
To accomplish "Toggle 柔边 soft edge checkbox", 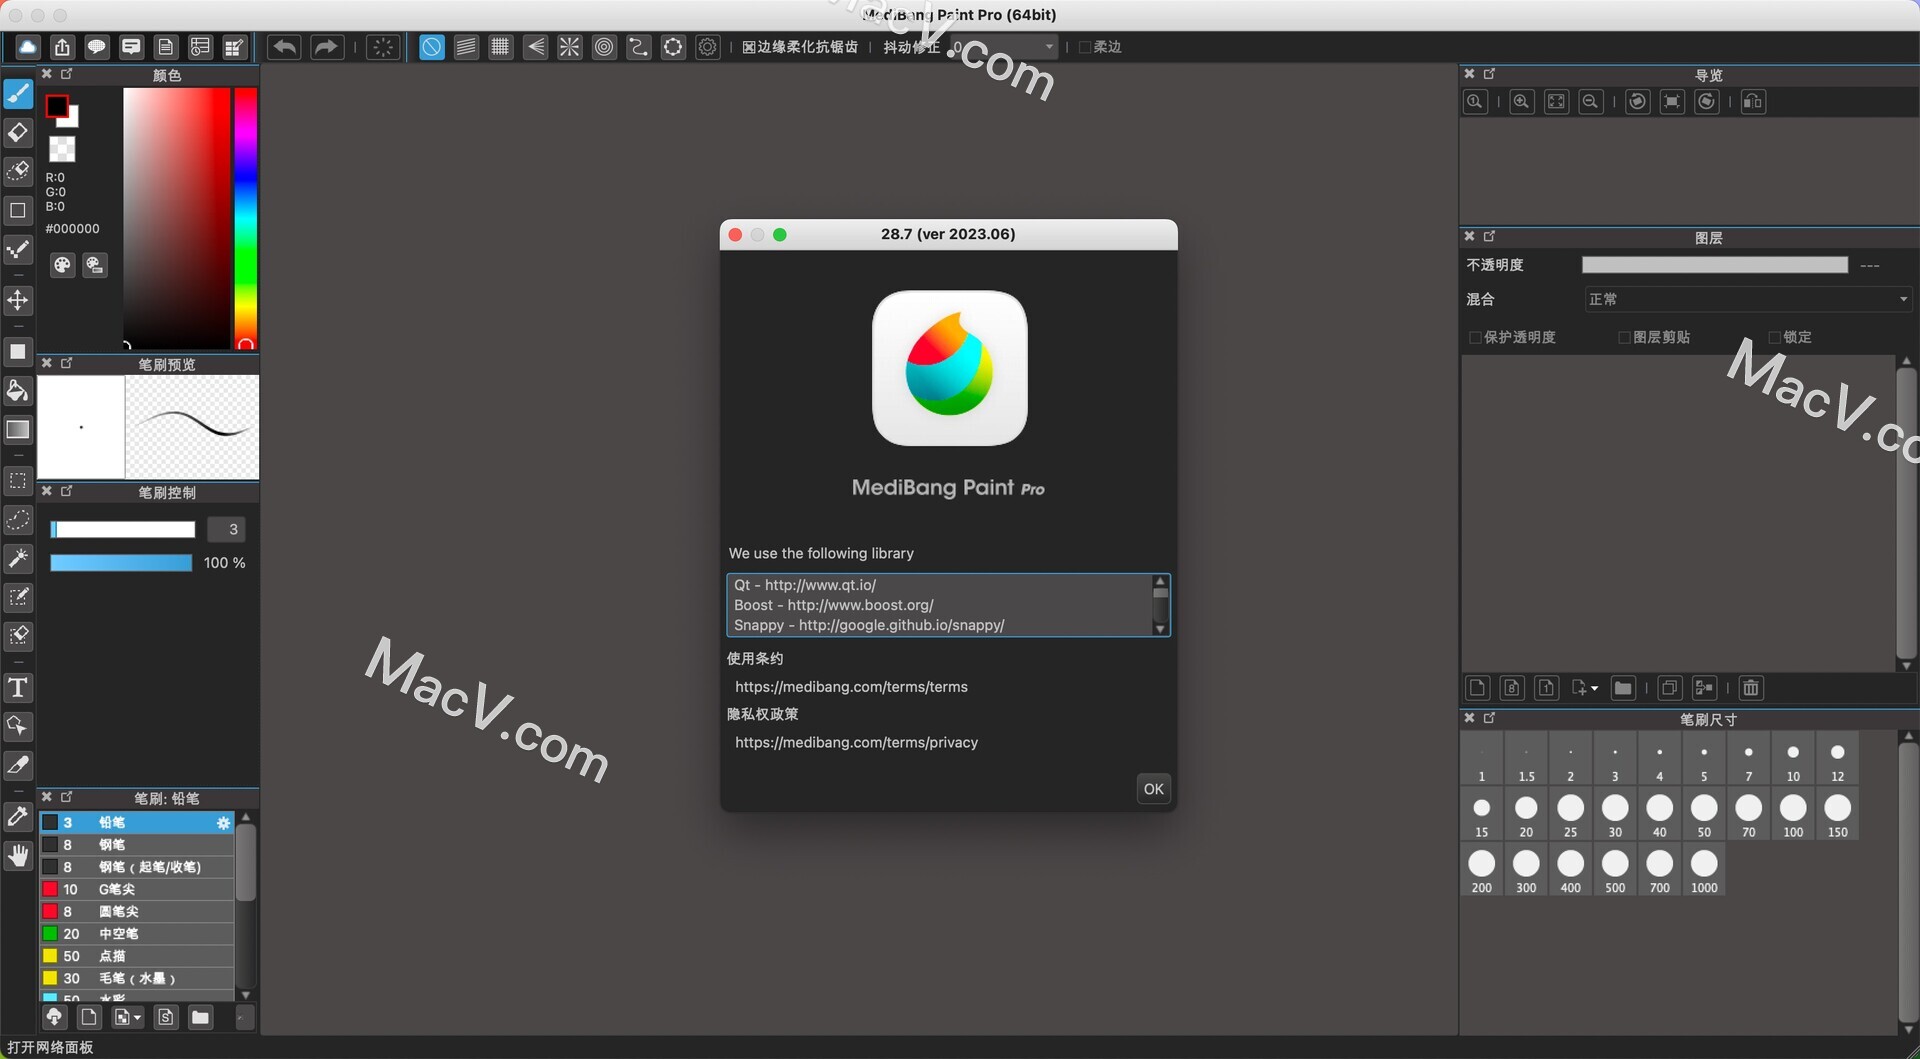I will point(1084,47).
